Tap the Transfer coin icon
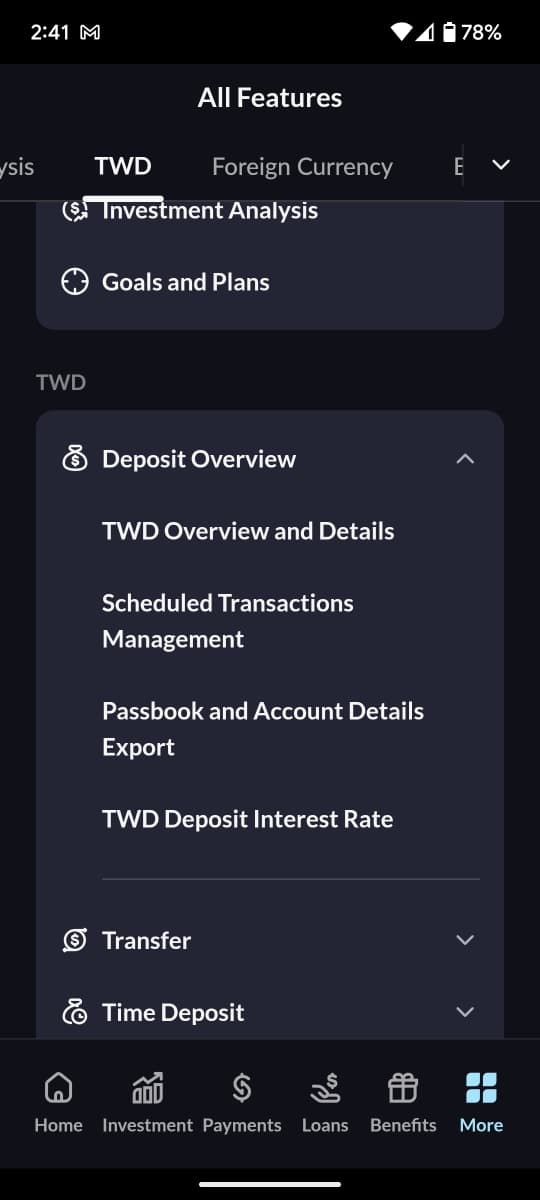Viewport: 540px width, 1200px height. point(75,940)
